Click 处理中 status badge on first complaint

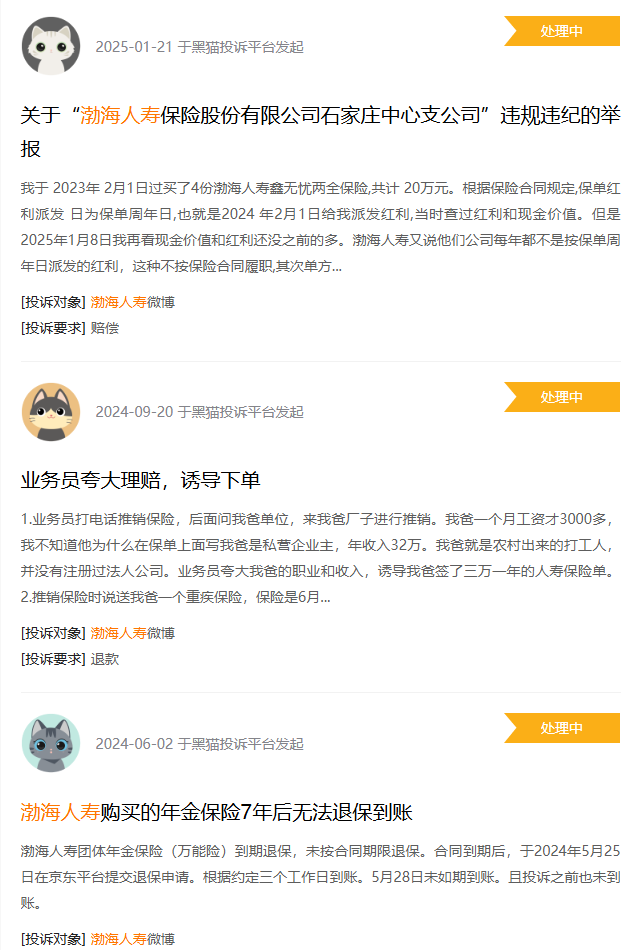[562, 31]
